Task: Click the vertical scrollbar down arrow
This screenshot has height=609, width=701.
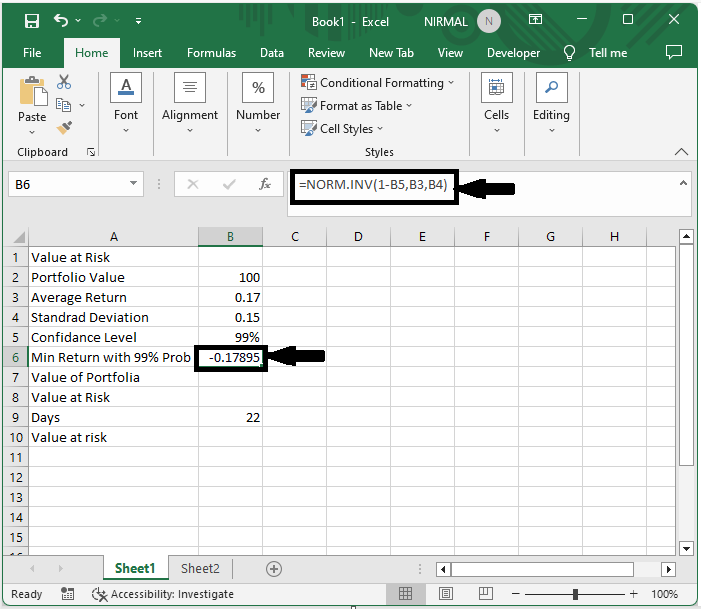Action: [x=686, y=548]
